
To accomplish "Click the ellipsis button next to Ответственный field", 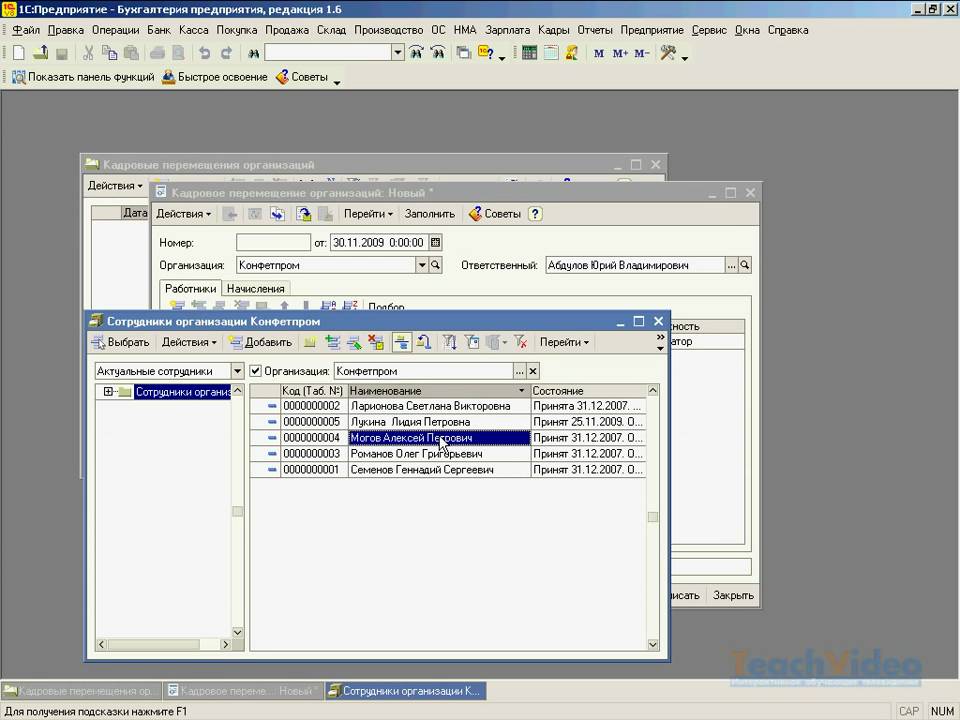I will (x=732, y=265).
